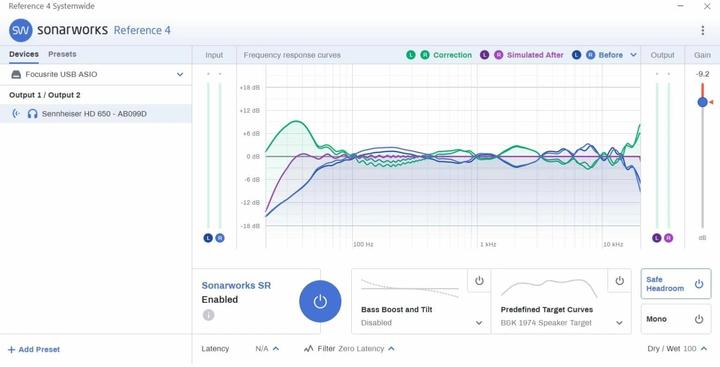Open the Bass Boost and Tilt dropdown

[479, 323]
